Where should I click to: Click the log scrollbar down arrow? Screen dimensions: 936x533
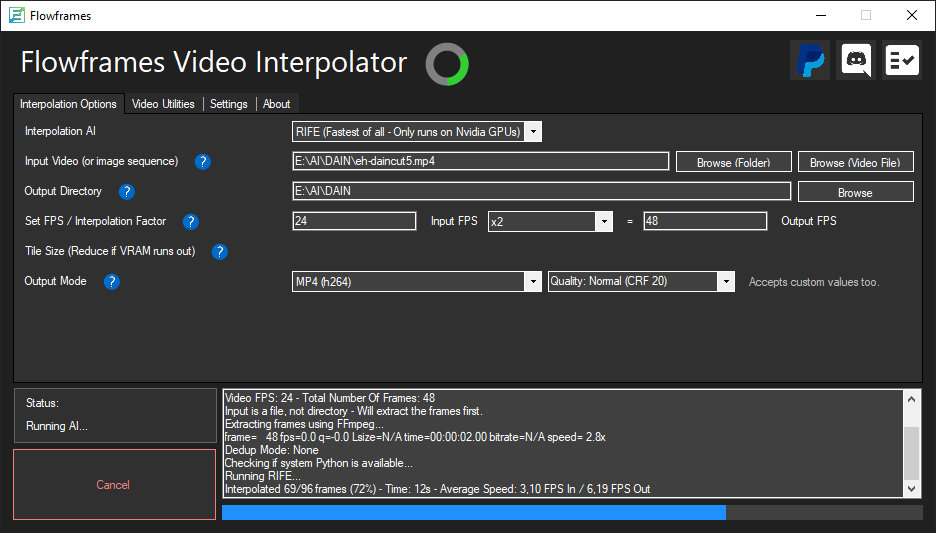click(x=912, y=489)
